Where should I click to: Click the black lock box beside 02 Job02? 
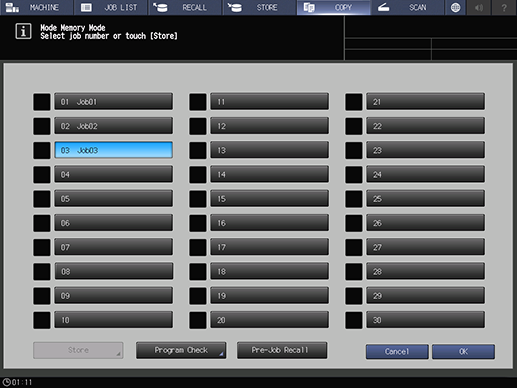click(42, 126)
